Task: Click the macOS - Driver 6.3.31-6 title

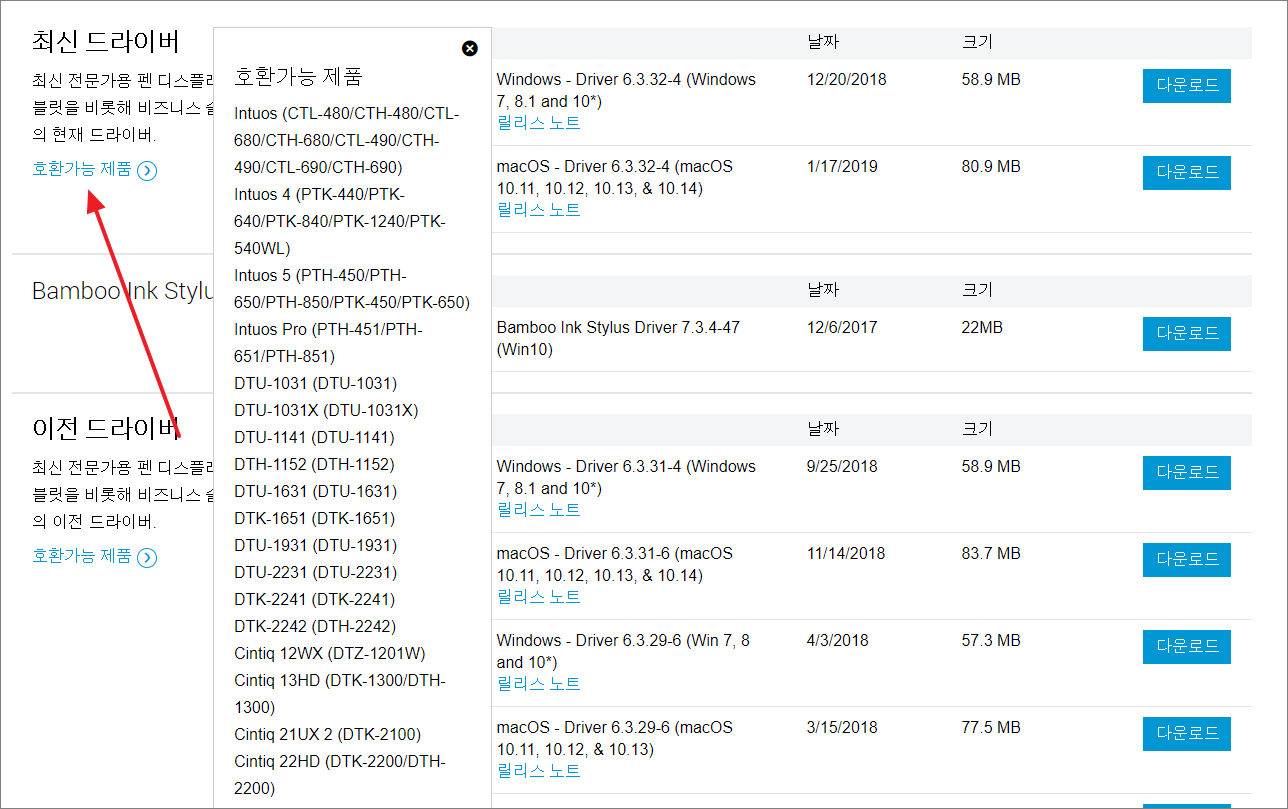Action: [615, 564]
